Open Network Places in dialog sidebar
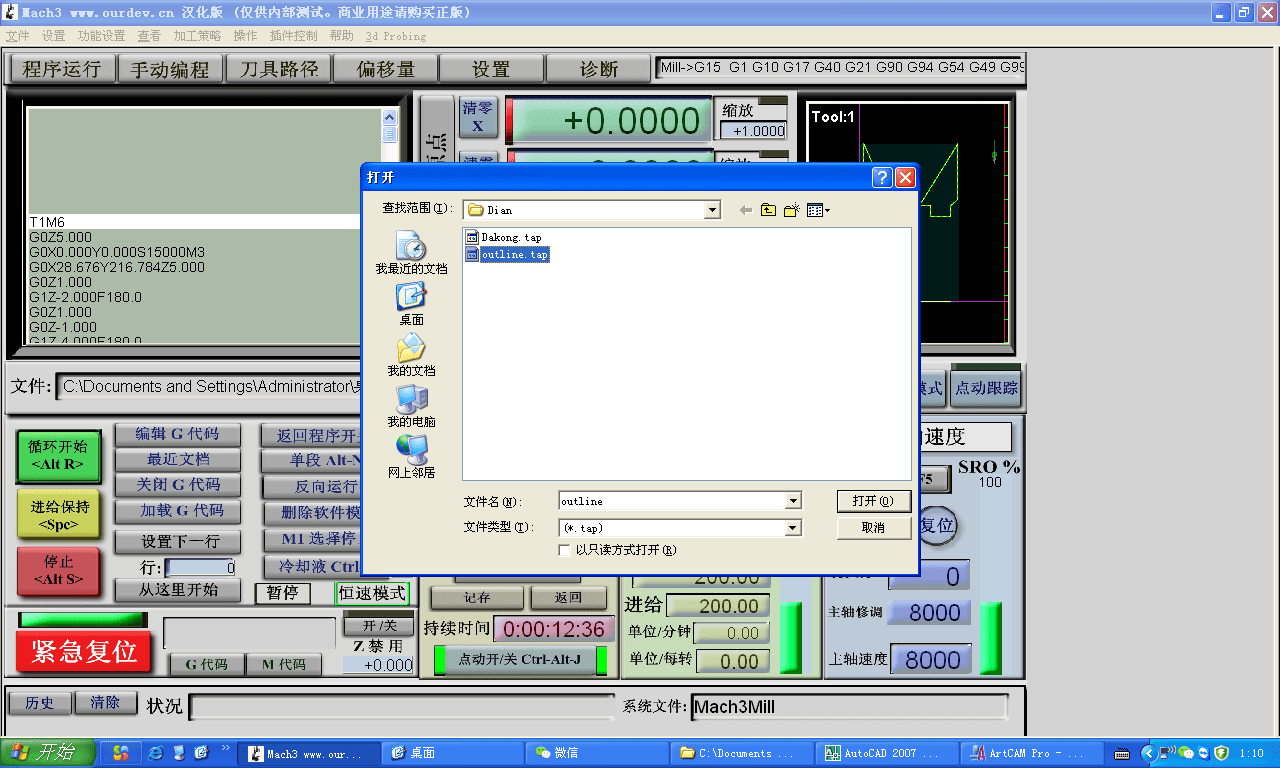The width and height of the screenshot is (1280, 768). [x=411, y=457]
